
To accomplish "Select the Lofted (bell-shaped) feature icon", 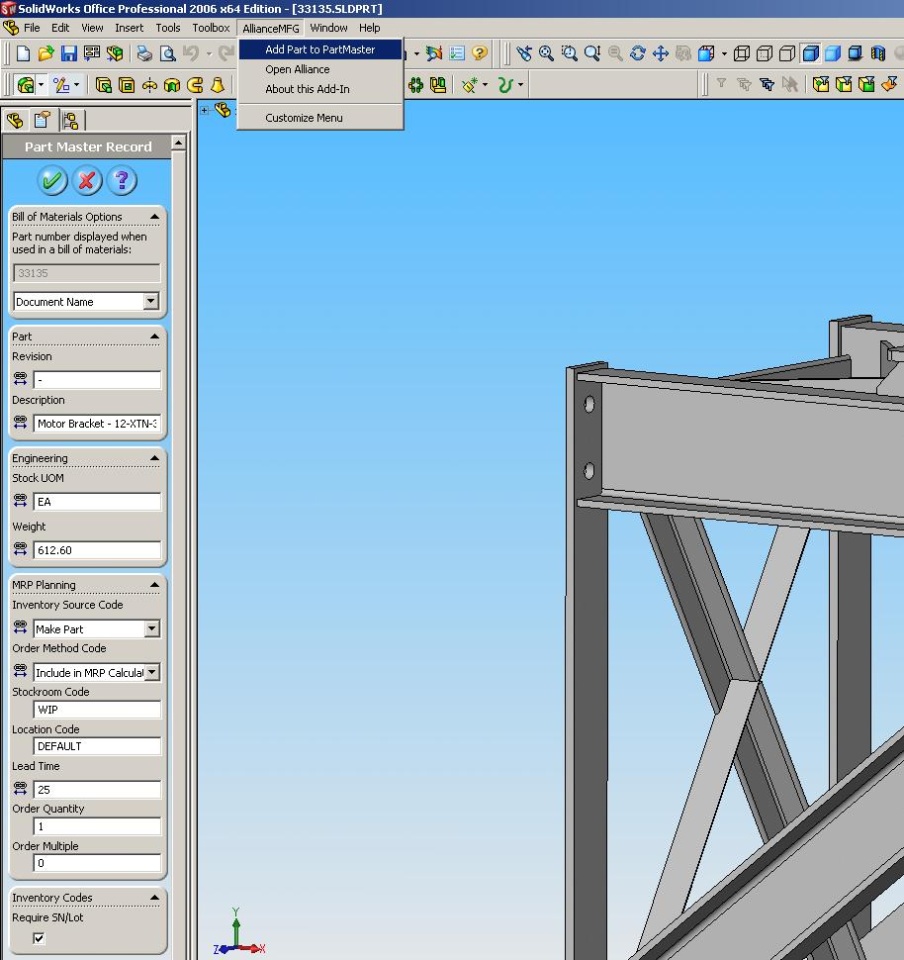I will click(217, 85).
